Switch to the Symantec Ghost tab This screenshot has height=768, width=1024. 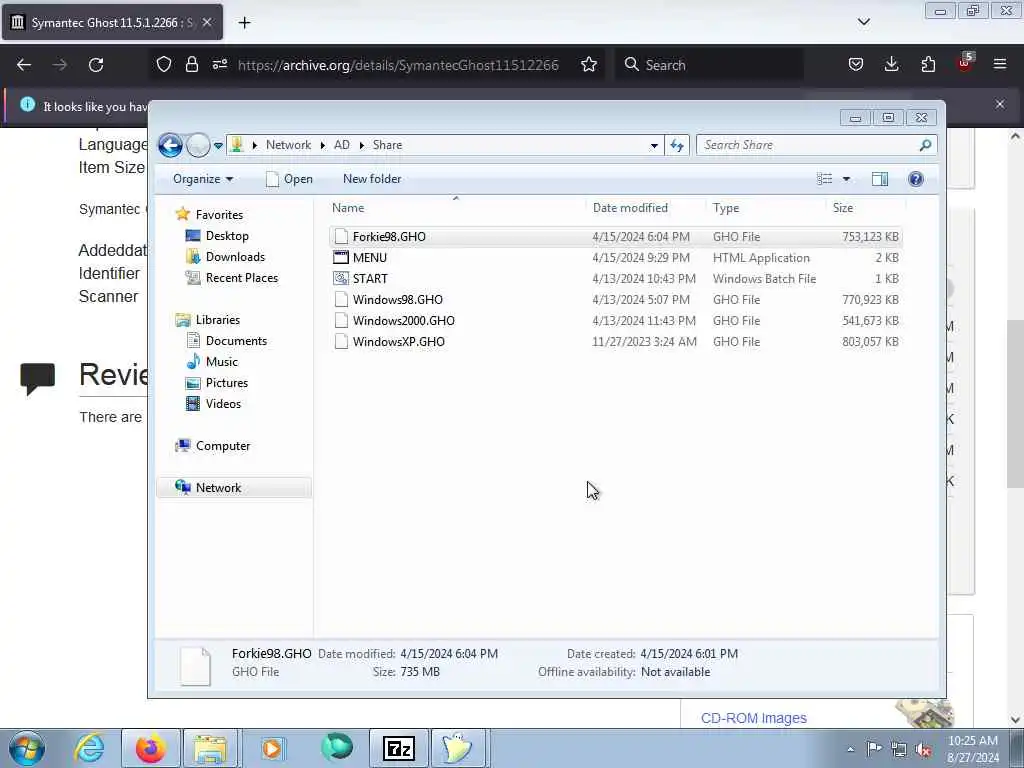point(112,22)
